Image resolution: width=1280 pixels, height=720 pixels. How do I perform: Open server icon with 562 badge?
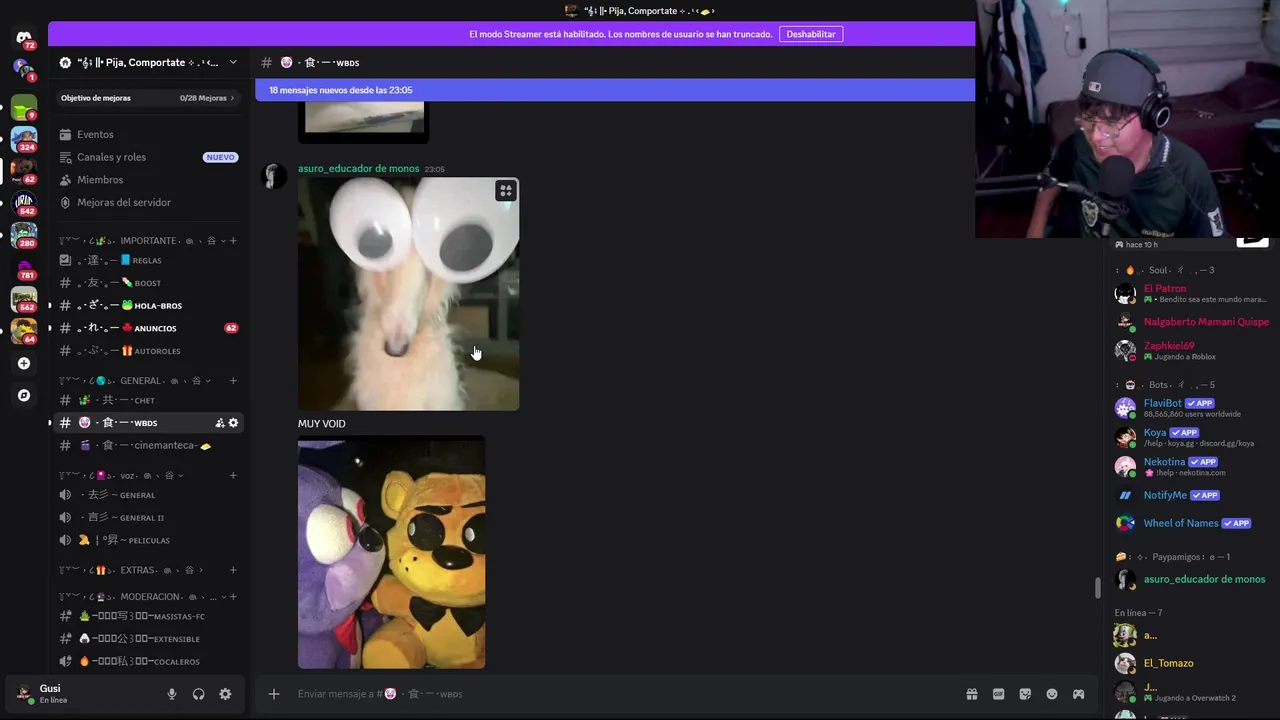[x=24, y=299]
